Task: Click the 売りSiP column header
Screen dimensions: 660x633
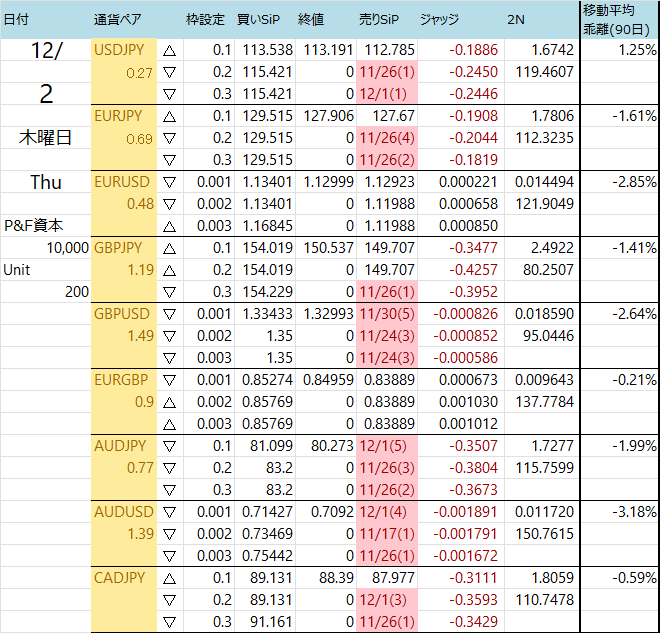Action: tap(379, 19)
